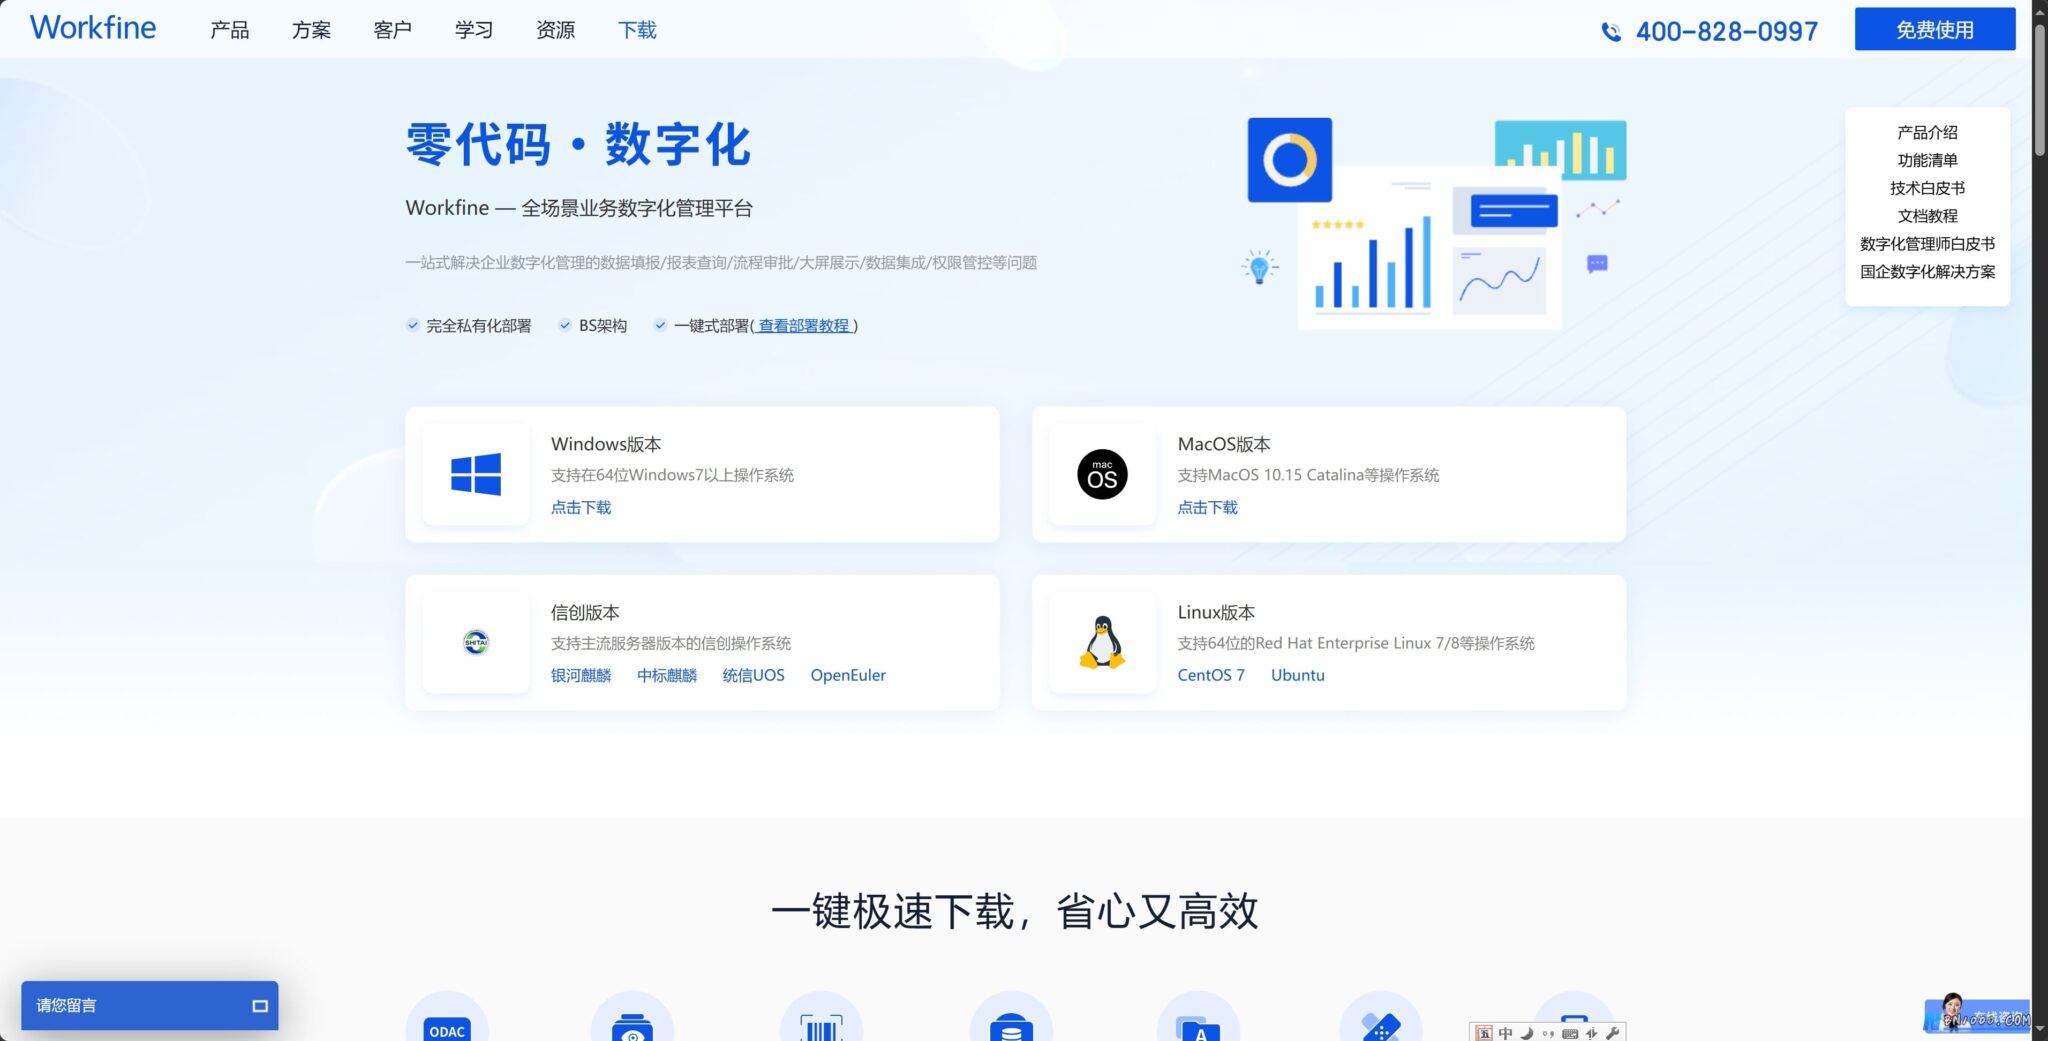Click the Workfine logo
Screen dimensions: 2048x1041
[x=93, y=28]
